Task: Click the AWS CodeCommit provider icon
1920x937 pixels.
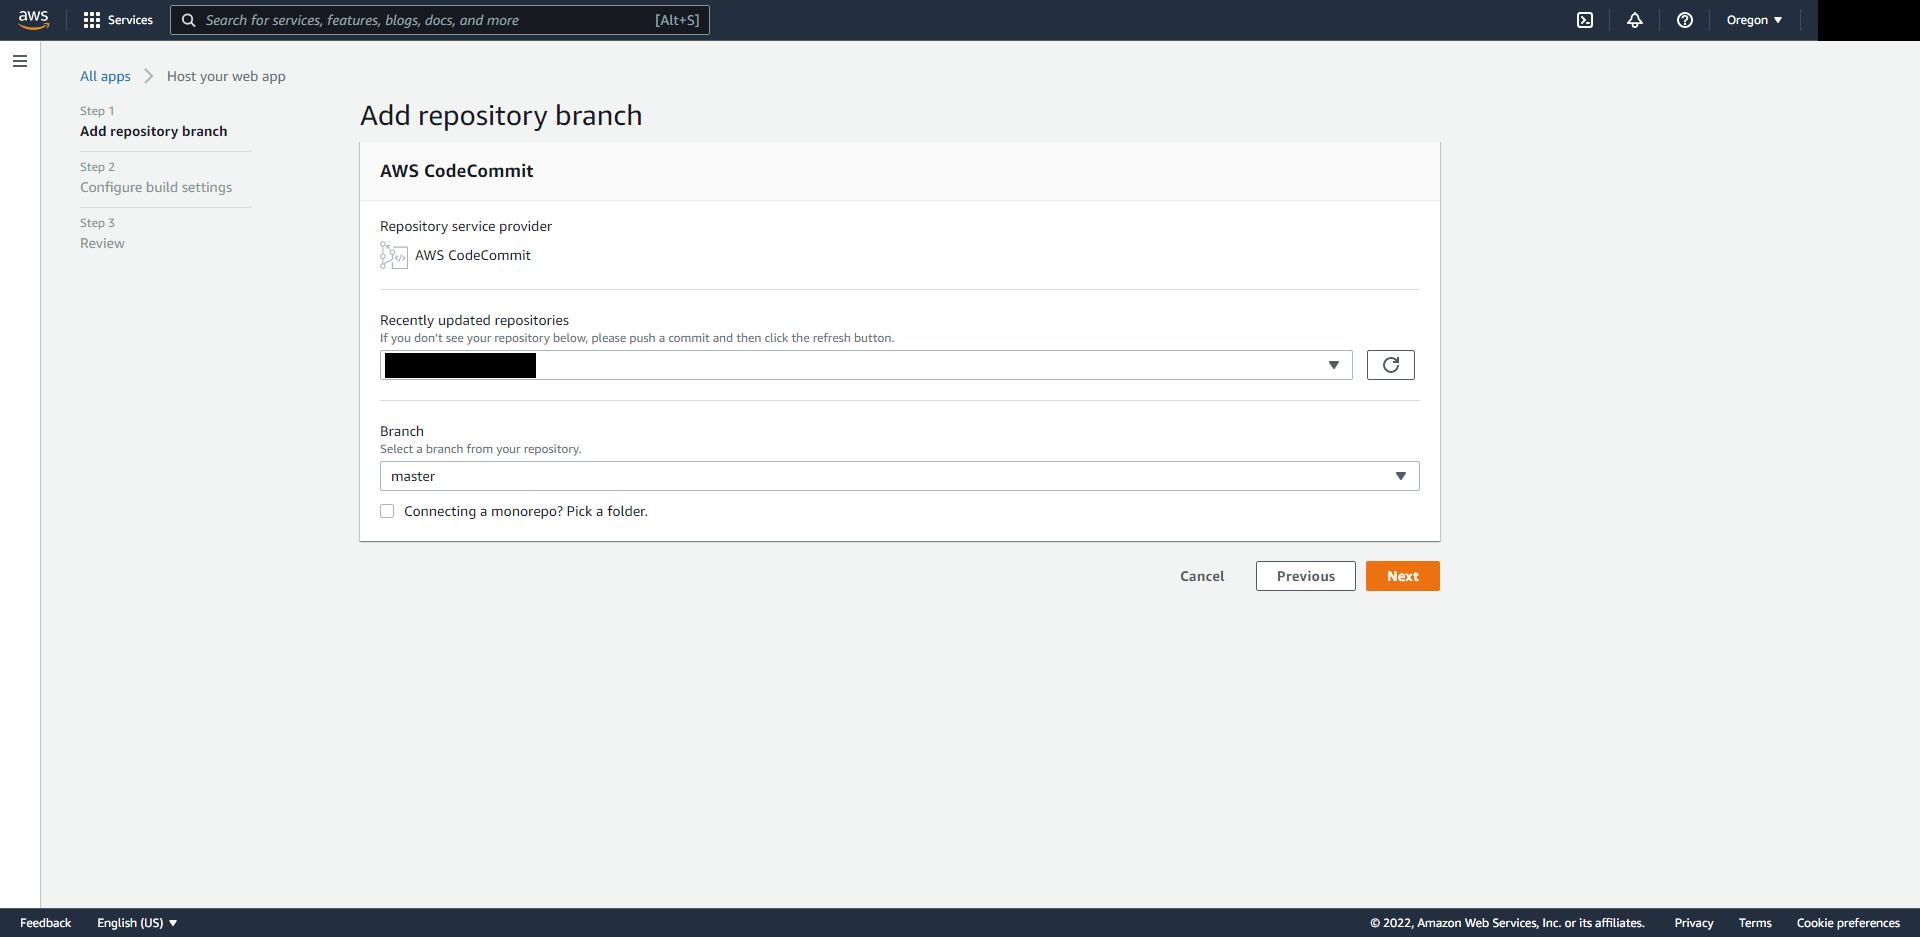Action: click(393, 255)
